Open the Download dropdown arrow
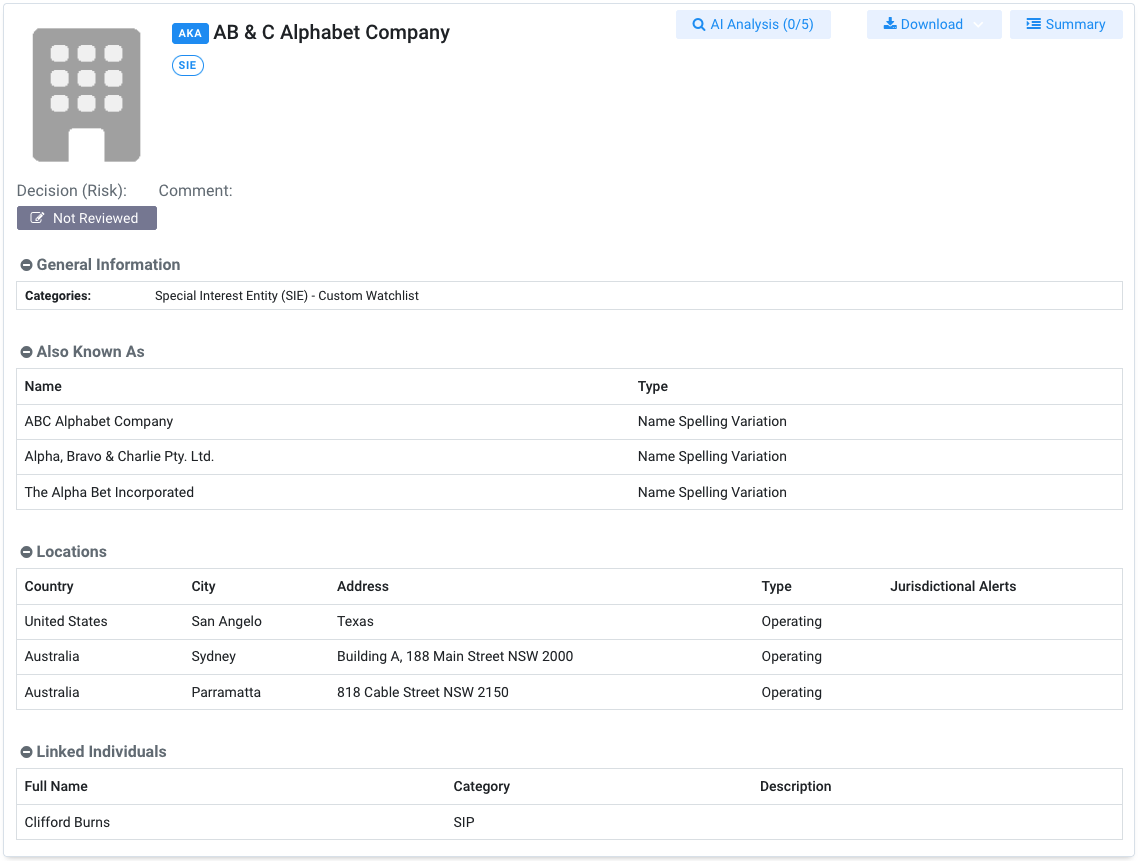This screenshot has height=861, width=1139. tap(978, 25)
